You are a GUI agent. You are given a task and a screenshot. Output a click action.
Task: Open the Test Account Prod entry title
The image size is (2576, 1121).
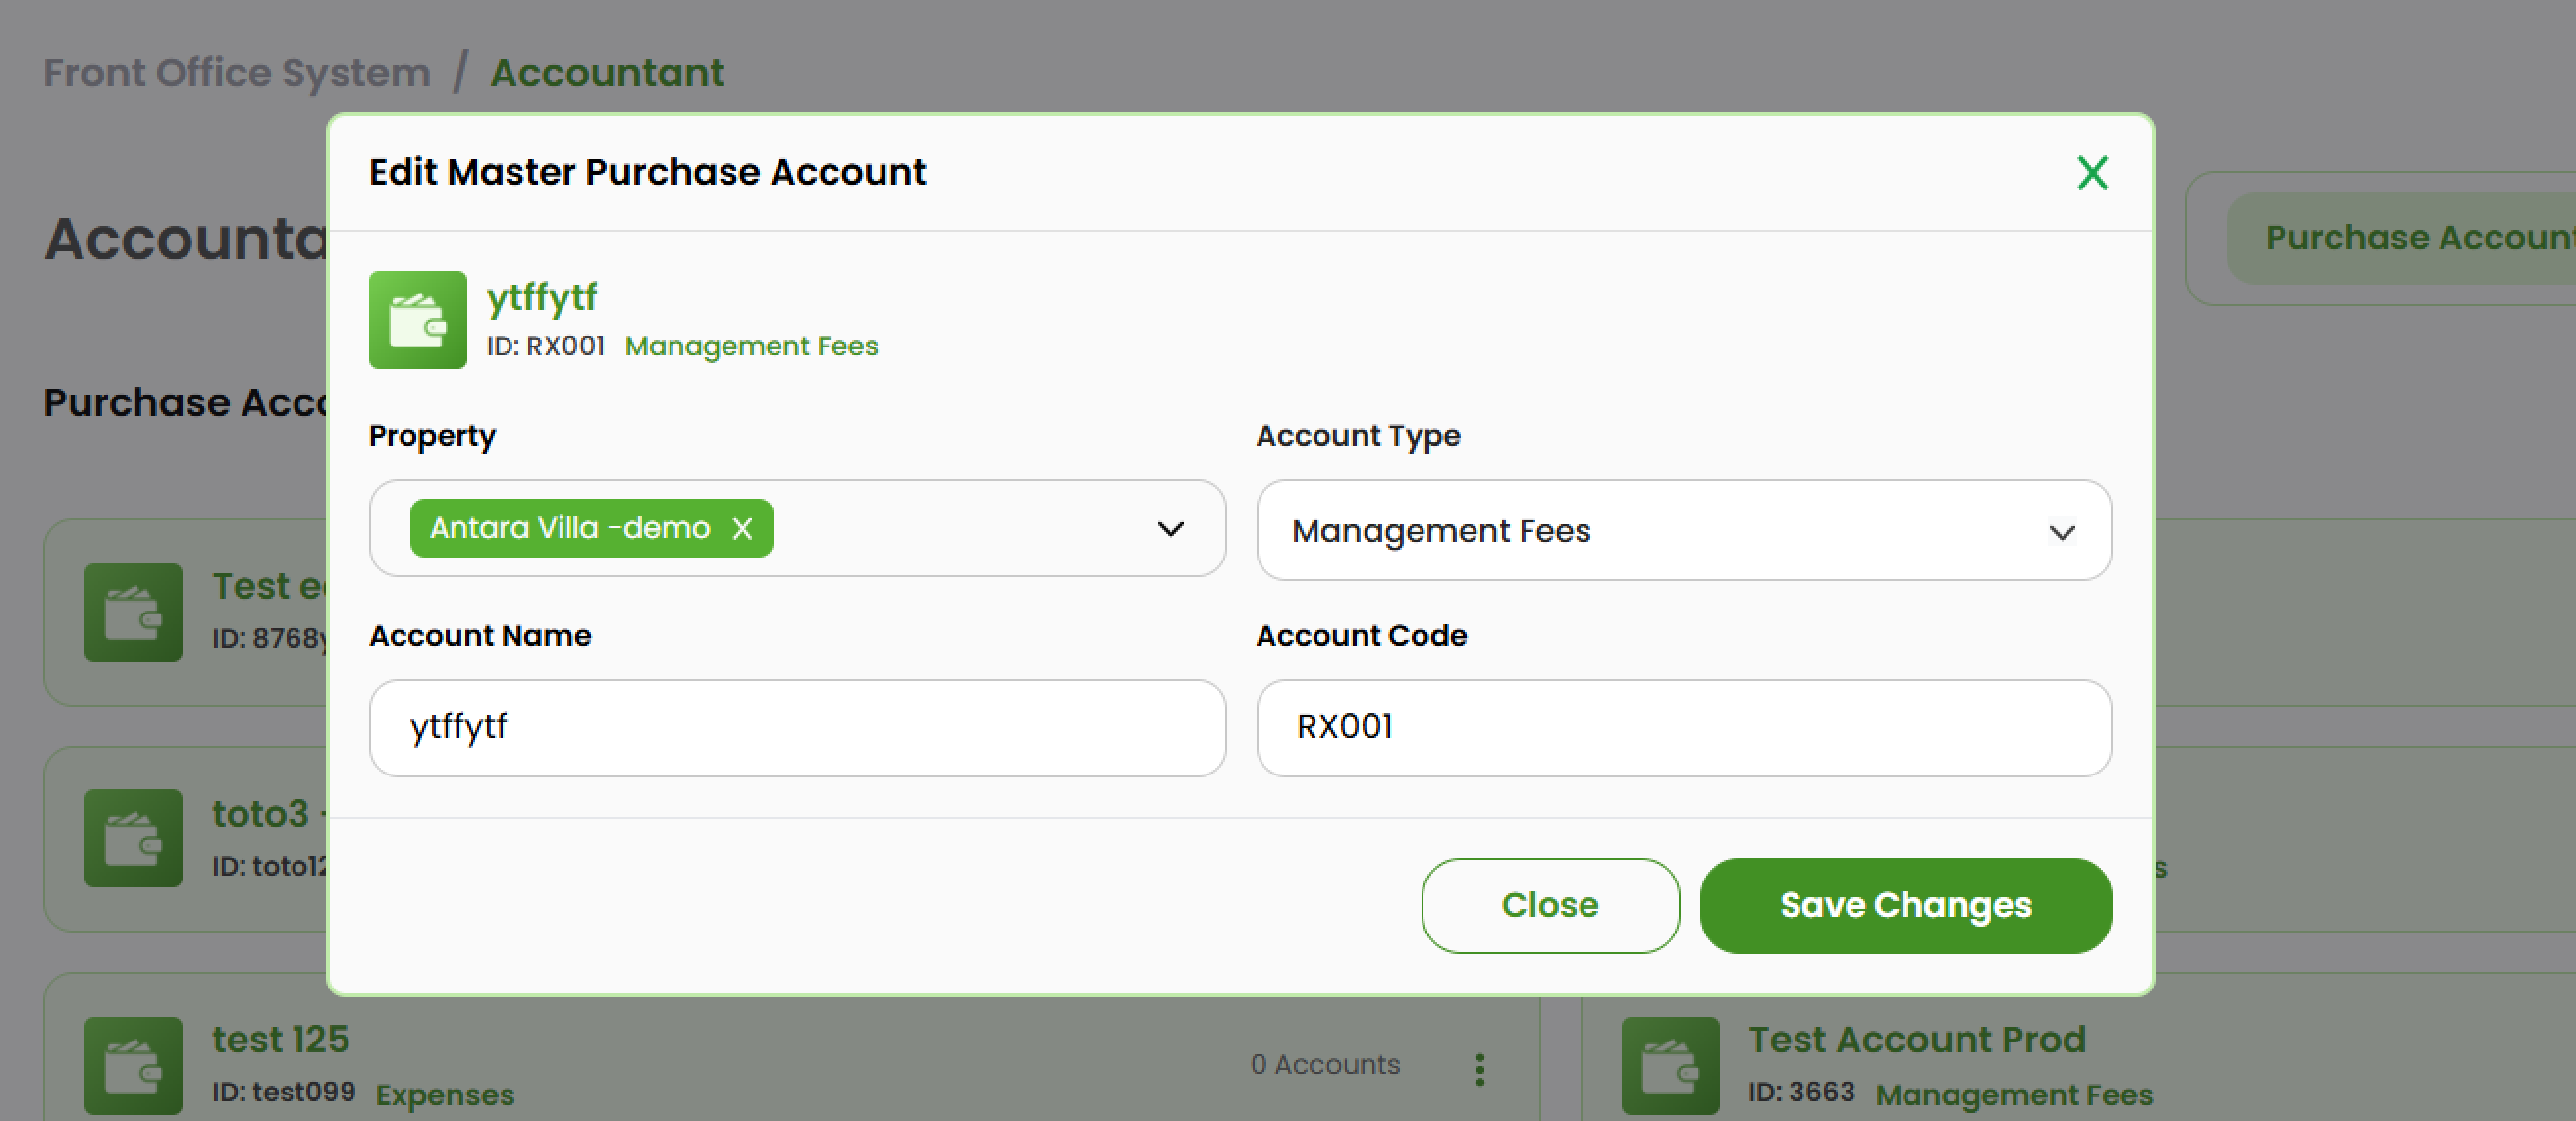pos(1916,1039)
